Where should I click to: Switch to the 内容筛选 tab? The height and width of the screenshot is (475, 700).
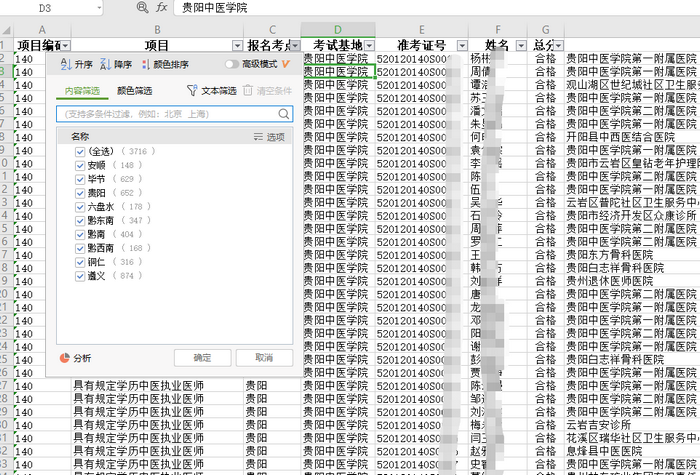coord(83,90)
